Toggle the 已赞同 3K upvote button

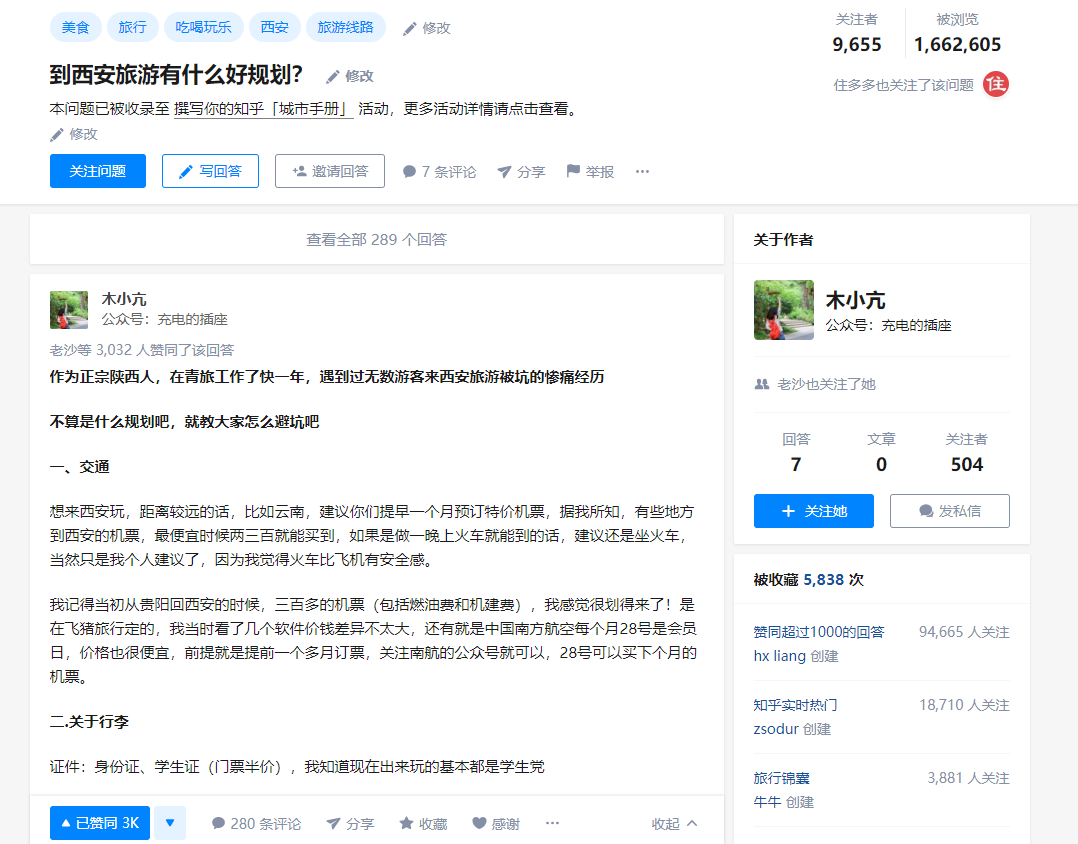100,823
